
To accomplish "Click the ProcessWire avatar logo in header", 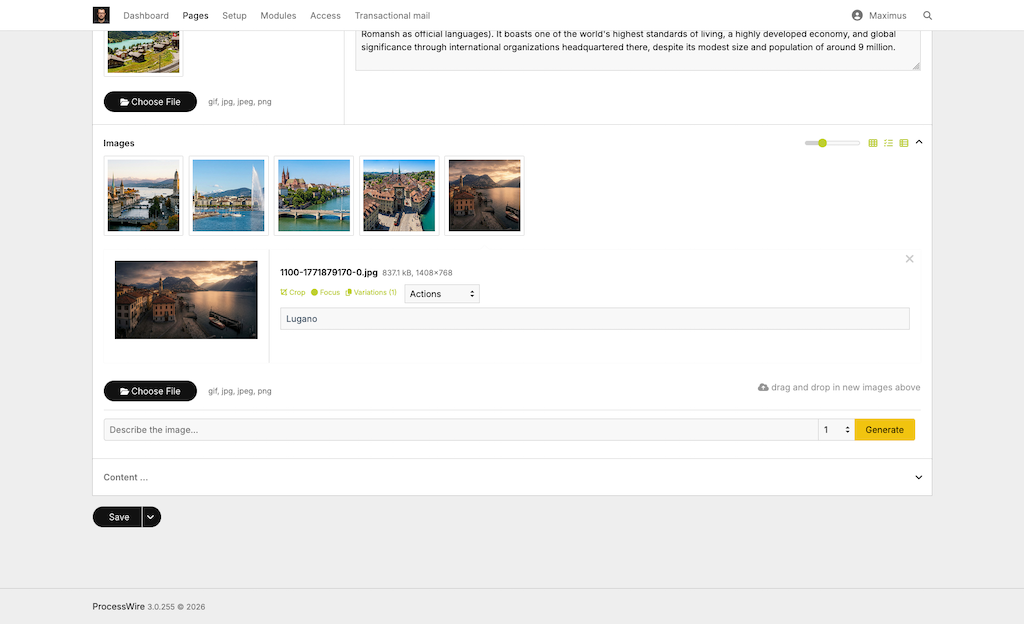I will pyautogui.click(x=101, y=15).
